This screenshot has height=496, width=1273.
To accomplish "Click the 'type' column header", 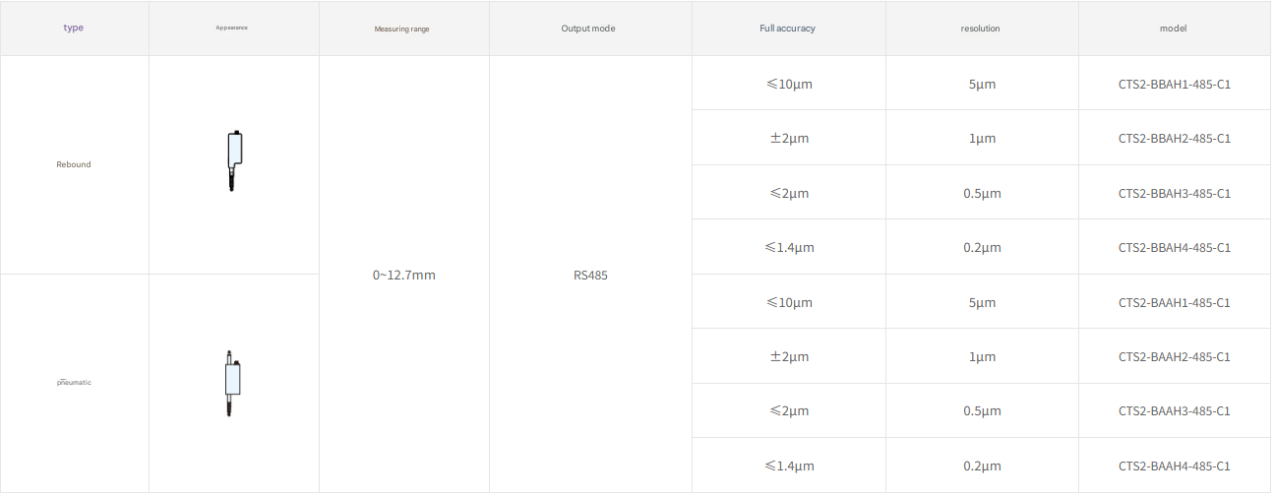I will click(74, 28).
